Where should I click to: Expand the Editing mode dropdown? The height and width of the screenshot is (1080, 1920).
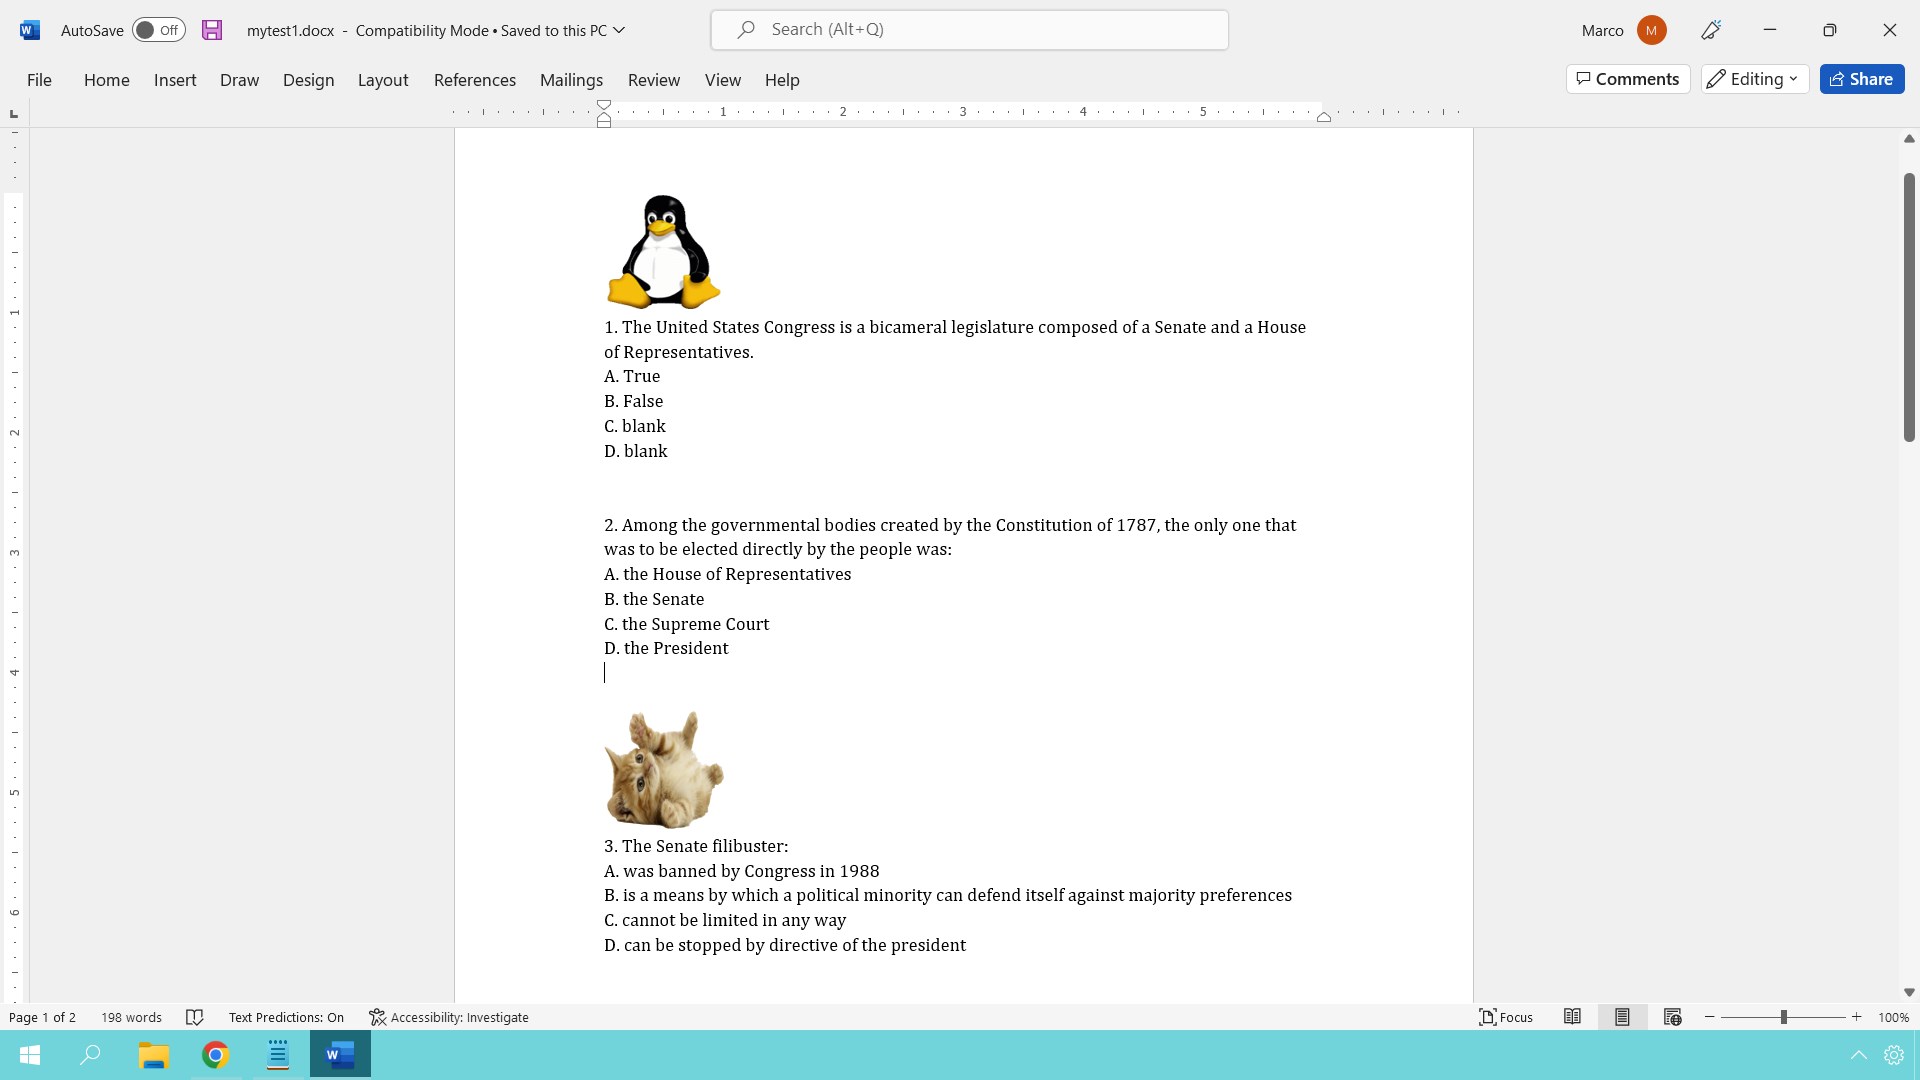tap(1755, 79)
